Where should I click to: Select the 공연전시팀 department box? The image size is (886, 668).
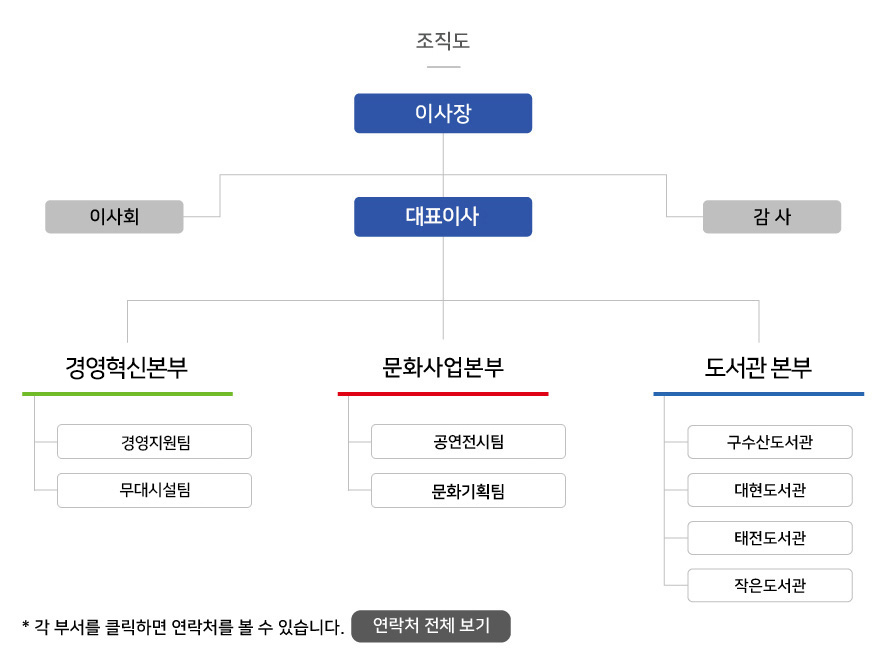click(x=468, y=442)
